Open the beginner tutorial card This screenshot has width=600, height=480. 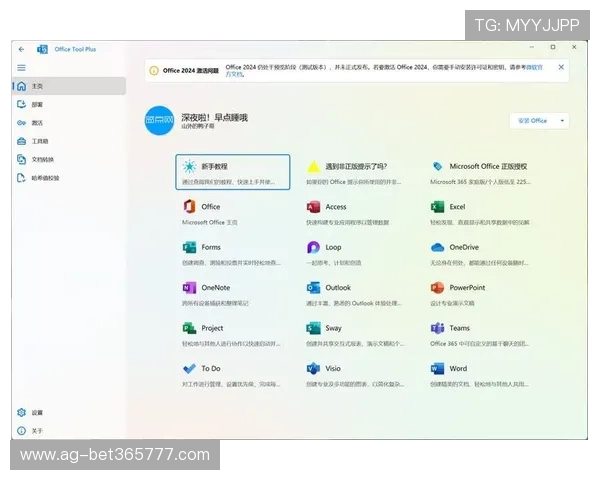click(x=233, y=172)
